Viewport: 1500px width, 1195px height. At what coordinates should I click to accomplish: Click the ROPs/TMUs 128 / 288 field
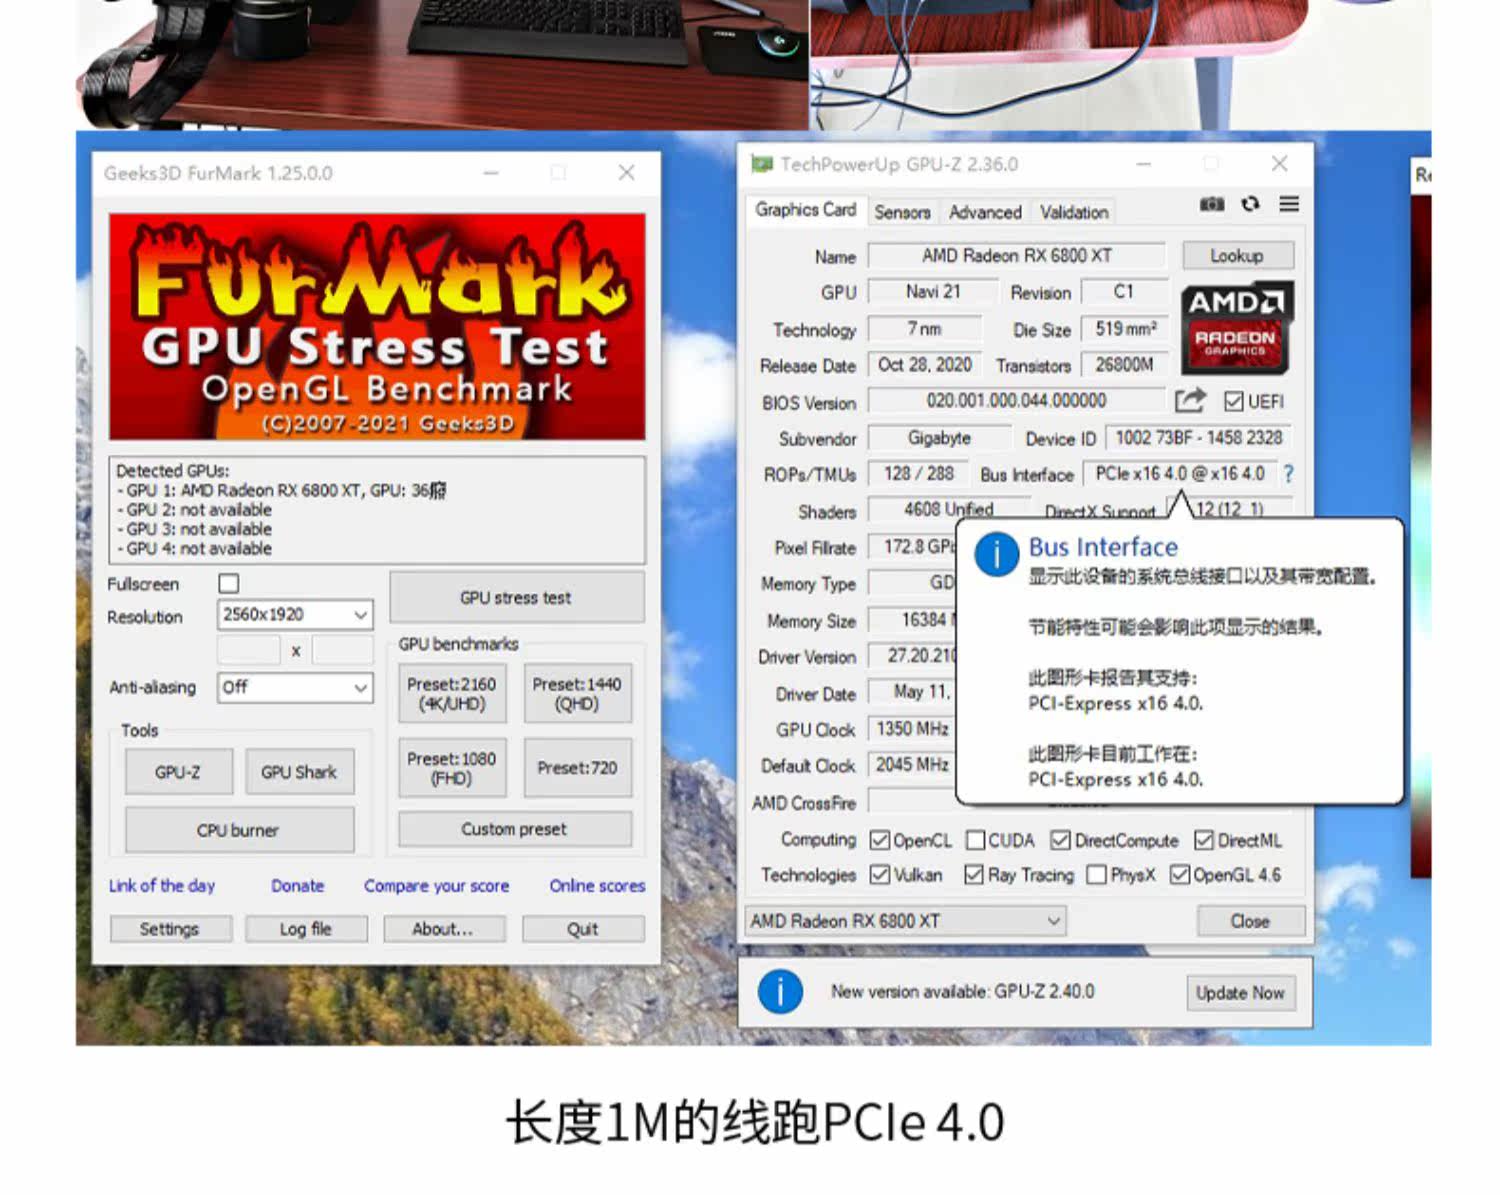click(918, 474)
